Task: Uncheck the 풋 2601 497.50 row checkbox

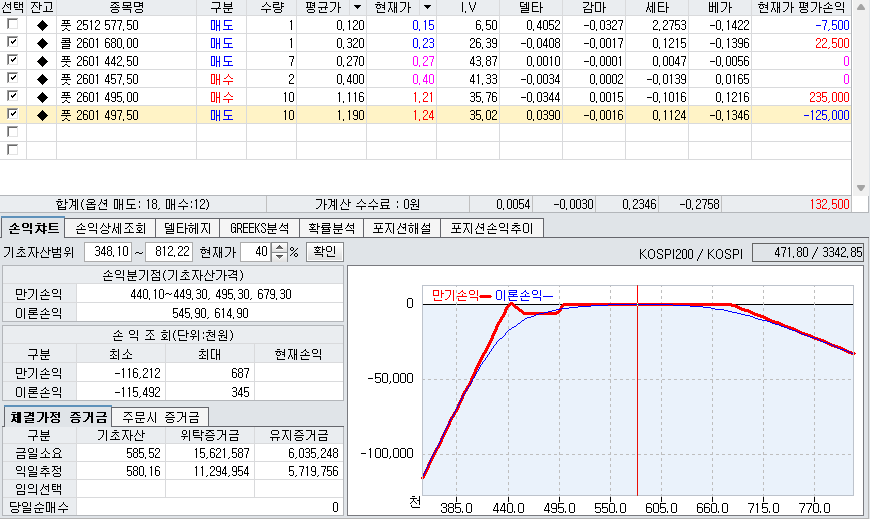Action: pos(12,114)
